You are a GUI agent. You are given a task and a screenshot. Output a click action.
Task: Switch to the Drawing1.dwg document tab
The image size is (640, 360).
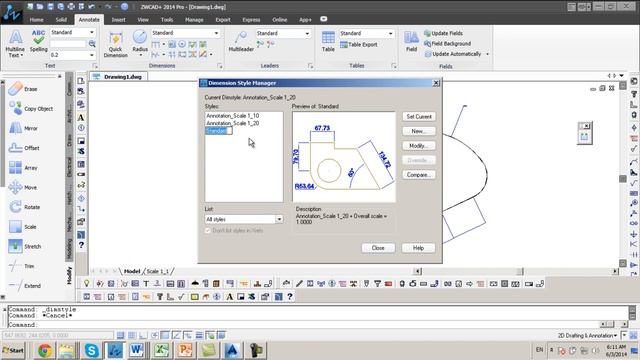pos(119,77)
